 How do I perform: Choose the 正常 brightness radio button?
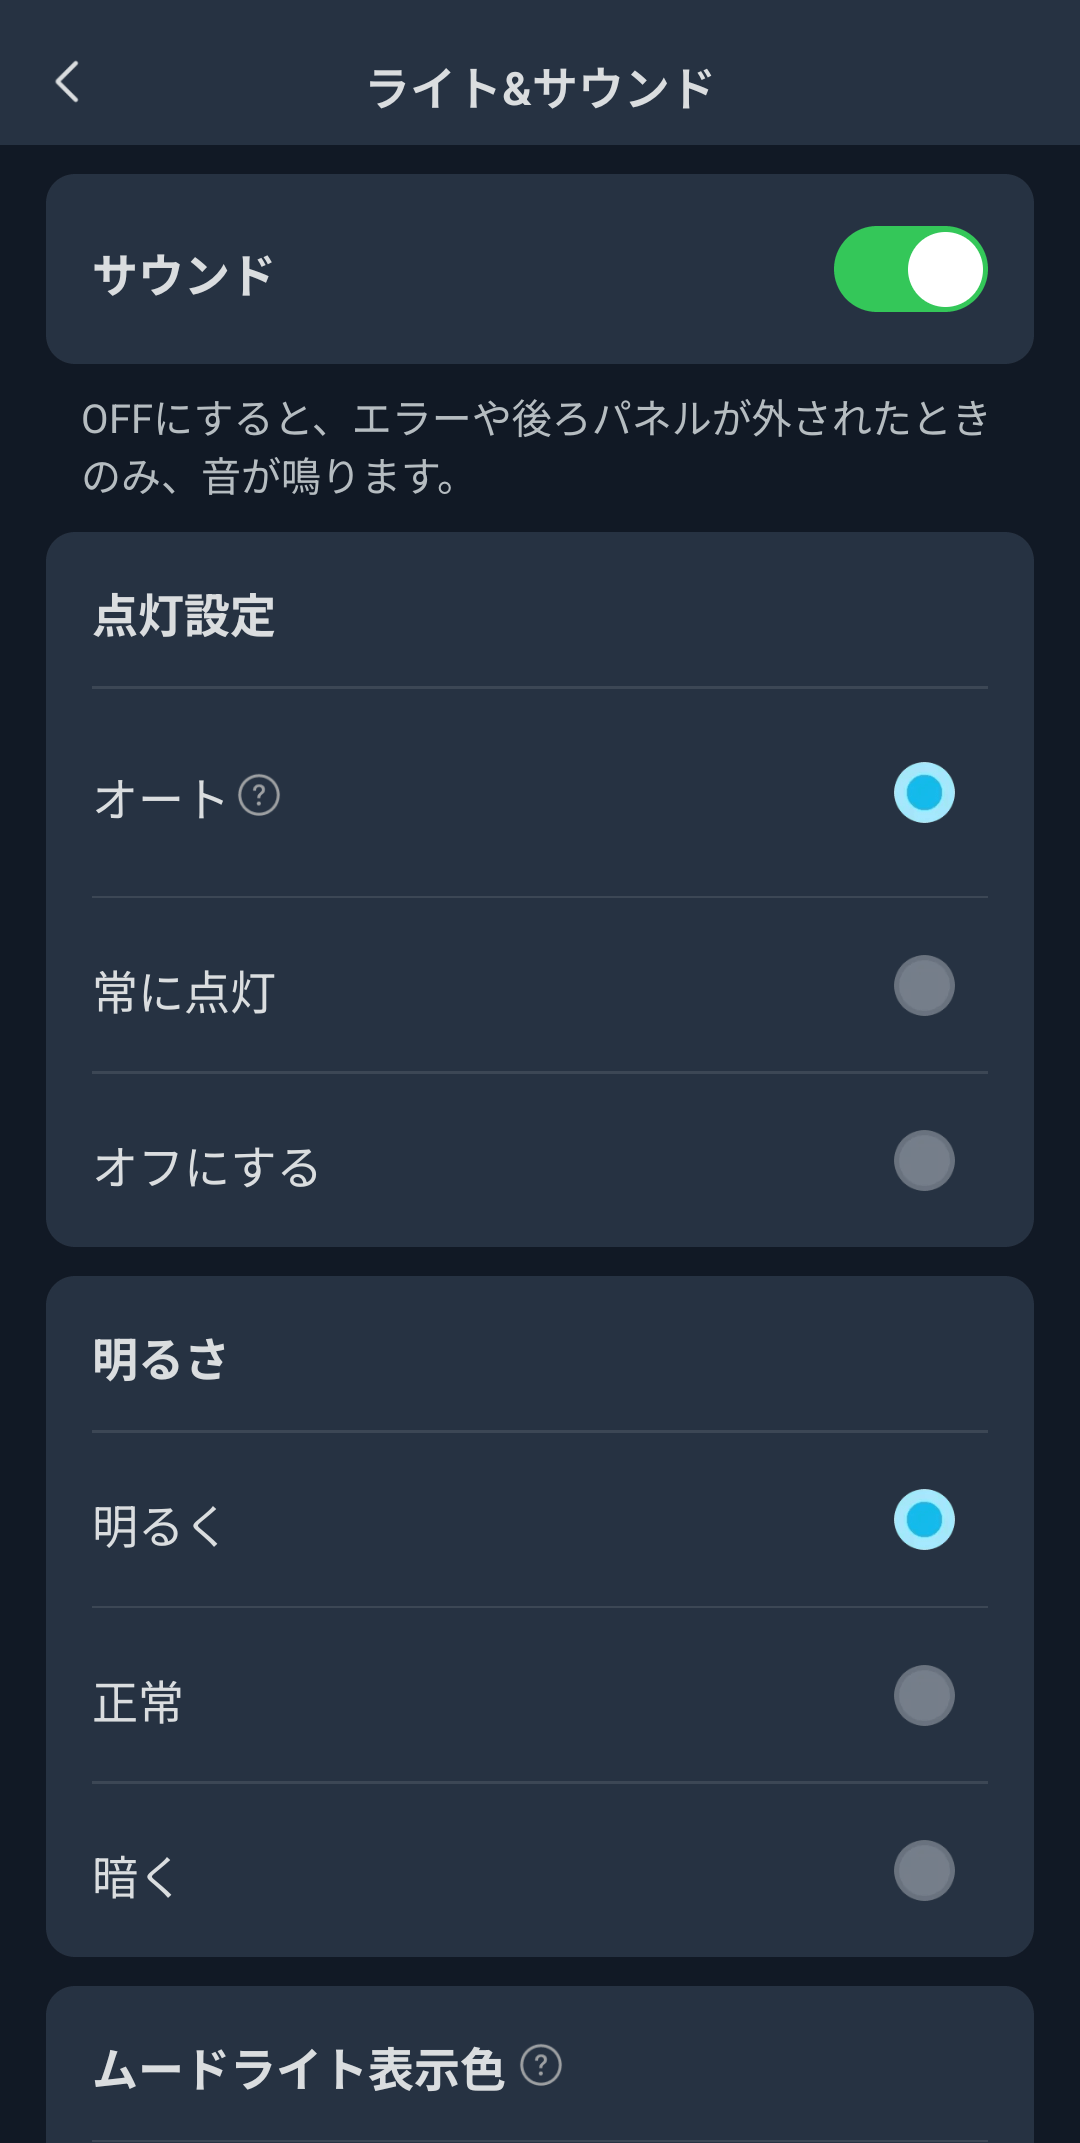(x=924, y=1696)
